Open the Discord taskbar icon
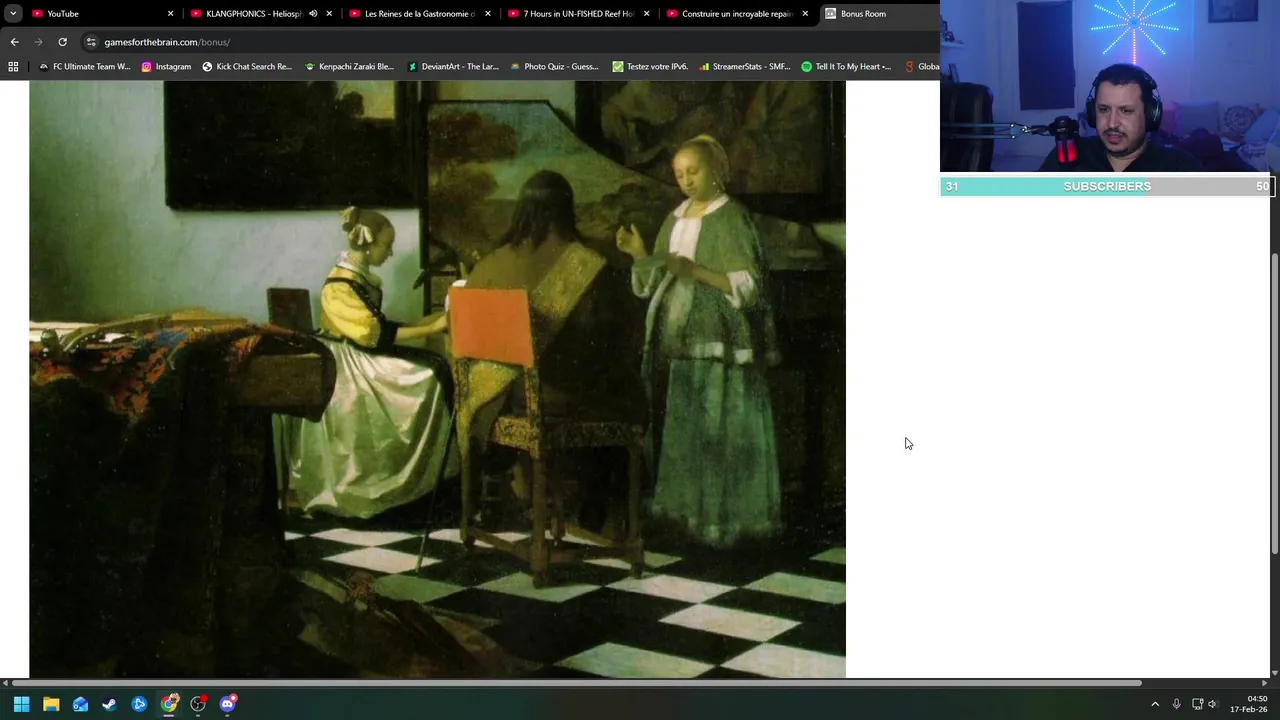The height and width of the screenshot is (720, 1280). pyautogui.click(x=228, y=704)
